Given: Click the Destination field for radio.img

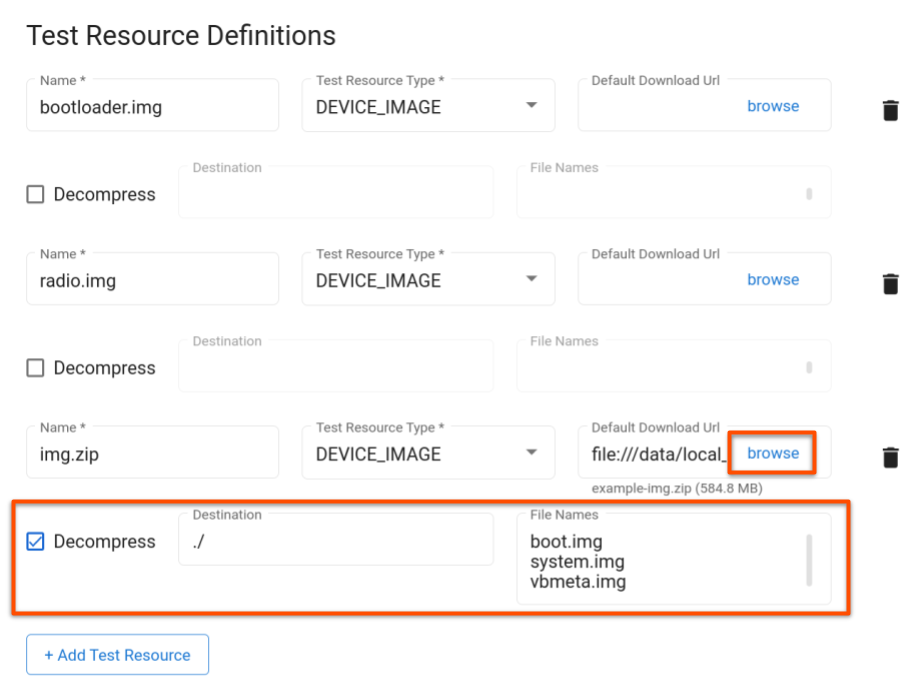Looking at the screenshot, I should (x=335, y=365).
